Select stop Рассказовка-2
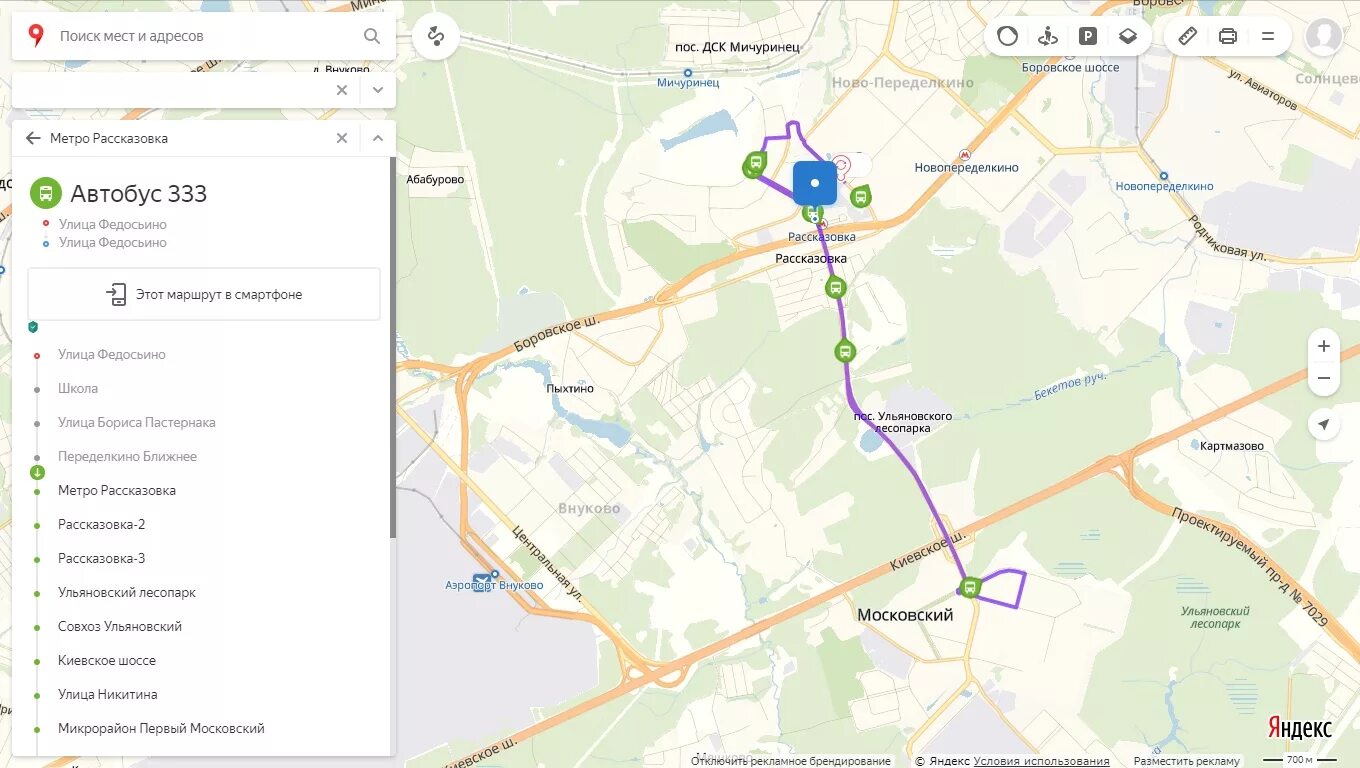The image size is (1360, 768). pos(102,524)
